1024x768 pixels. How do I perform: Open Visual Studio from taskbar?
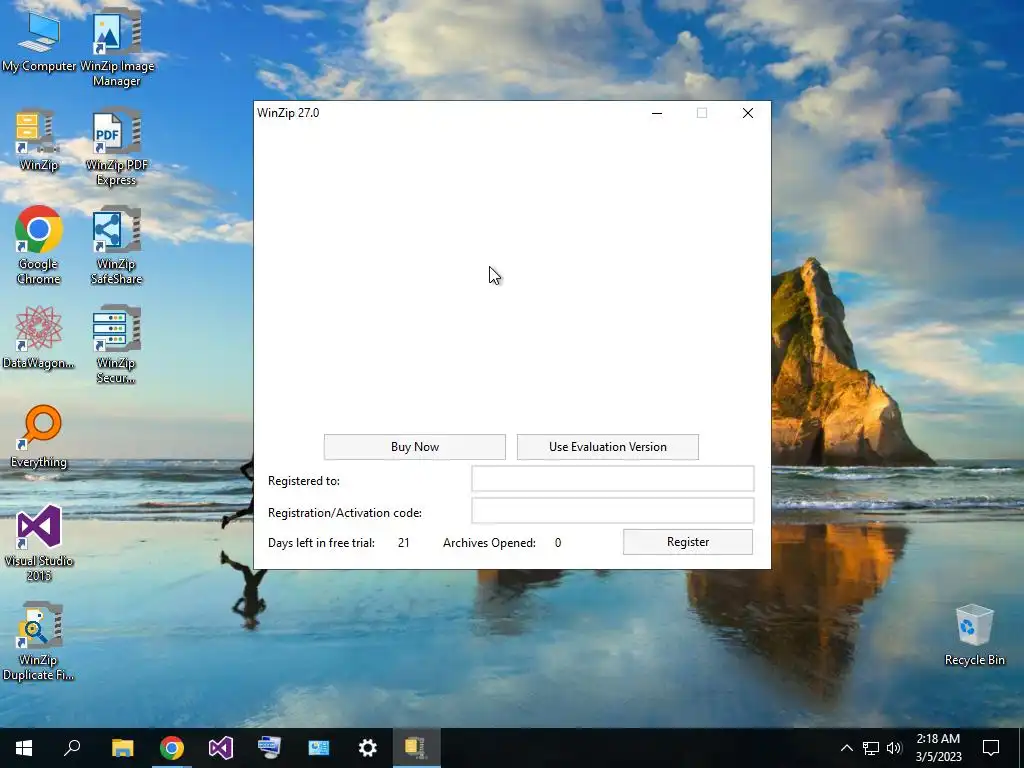(221, 748)
